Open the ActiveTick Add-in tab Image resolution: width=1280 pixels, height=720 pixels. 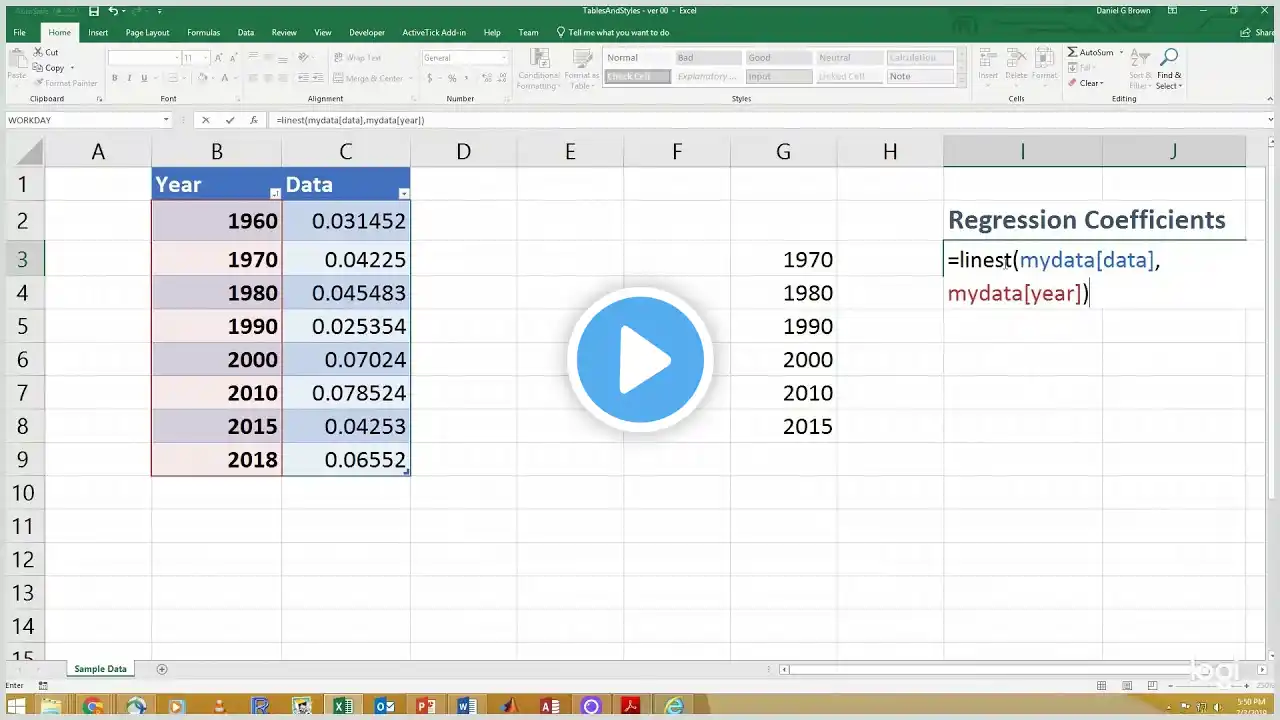[434, 32]
